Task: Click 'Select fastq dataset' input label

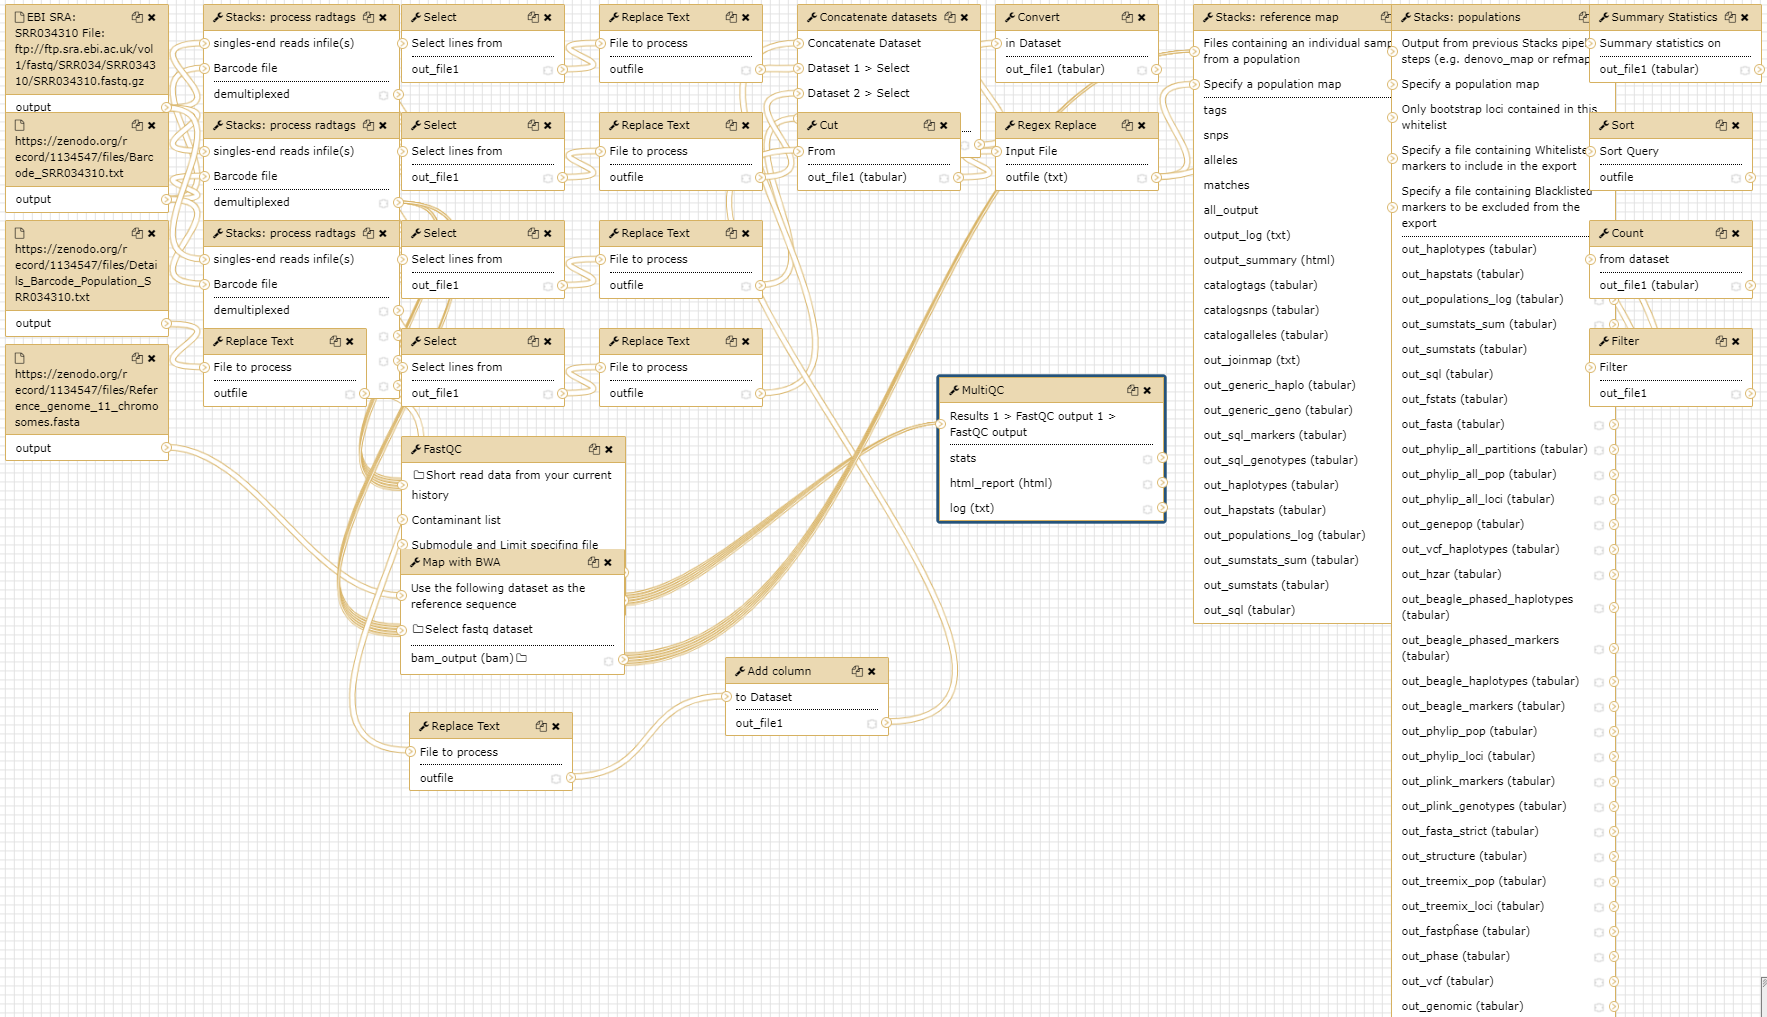Action: tap(478, 629)
